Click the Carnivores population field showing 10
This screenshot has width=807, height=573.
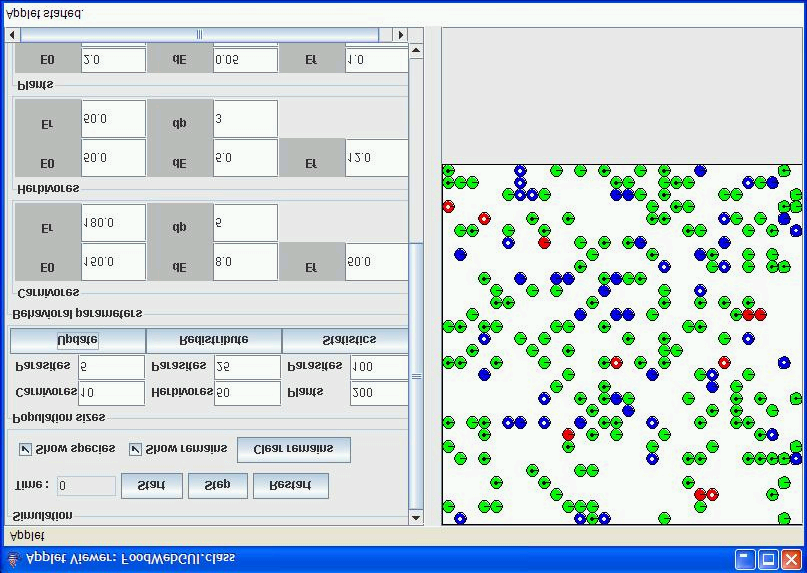[111, 393]
